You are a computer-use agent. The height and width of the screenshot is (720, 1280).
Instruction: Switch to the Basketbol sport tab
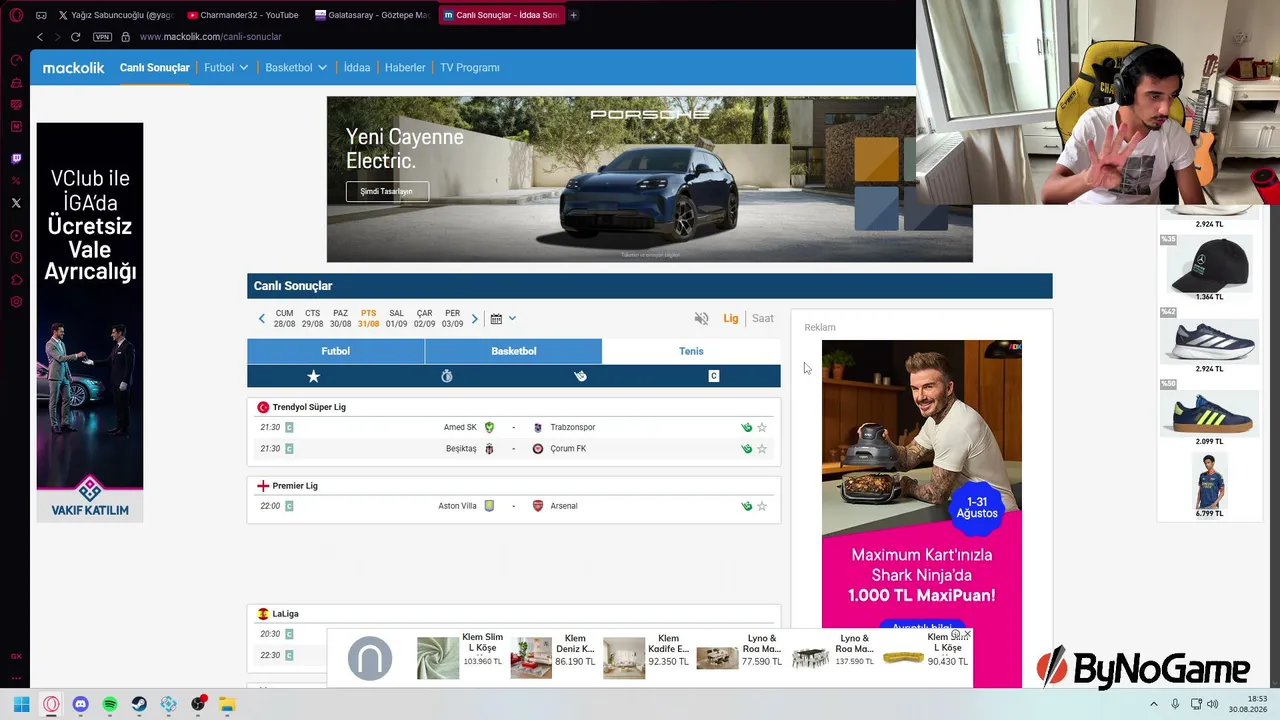pyautogui.click(x=514, y=351)
